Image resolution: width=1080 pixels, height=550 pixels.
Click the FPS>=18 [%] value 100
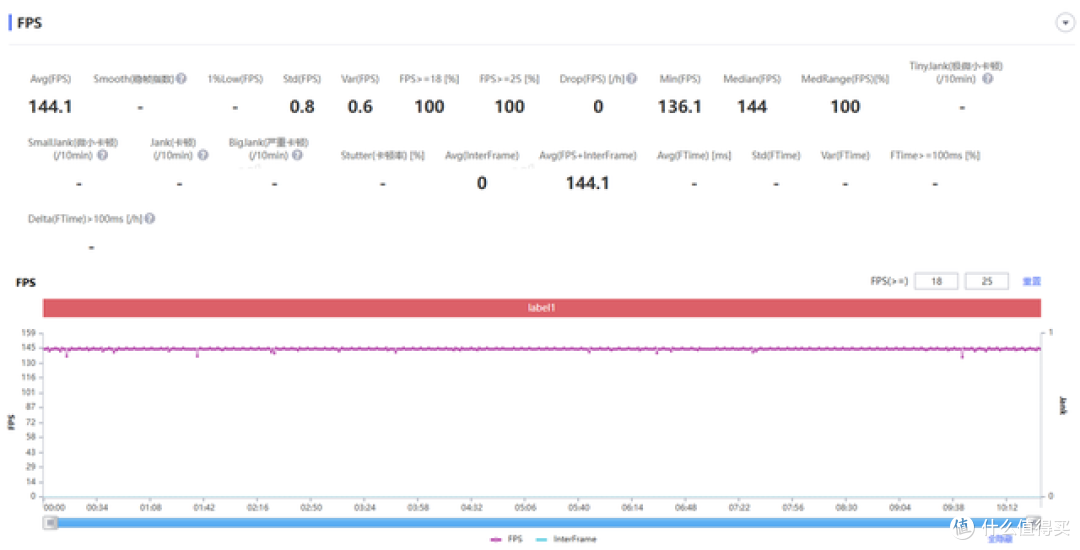[429, 107]
